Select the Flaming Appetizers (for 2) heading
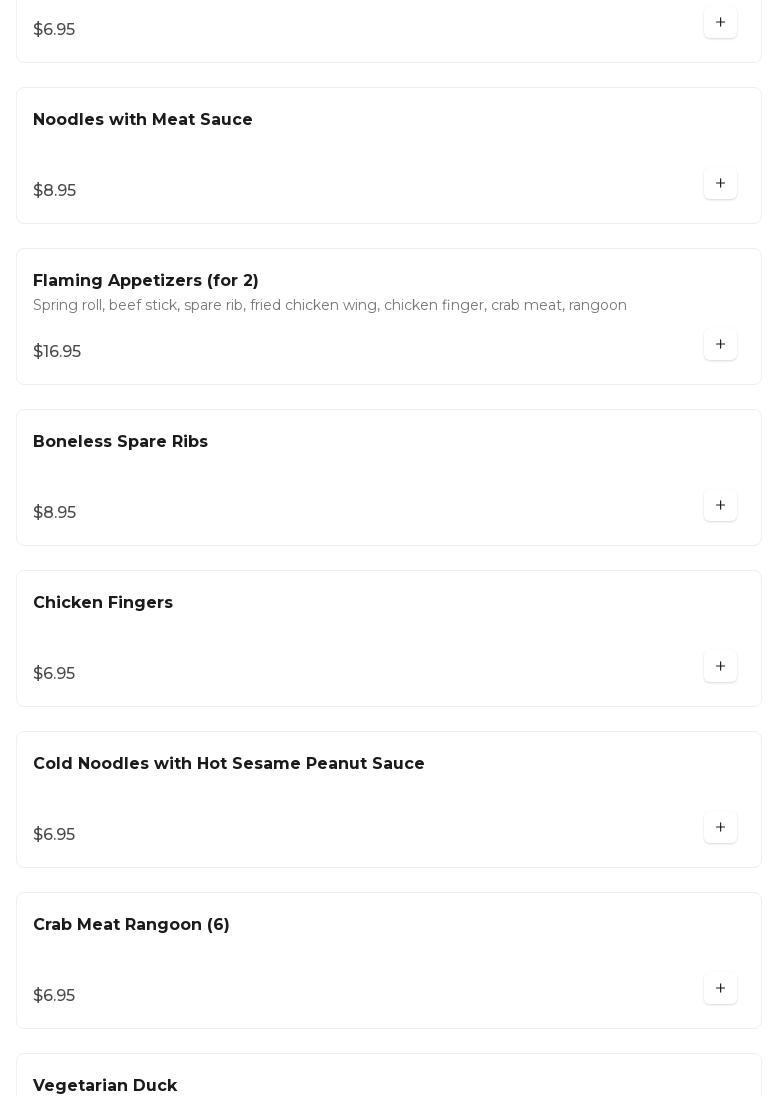 pos(146,281)
